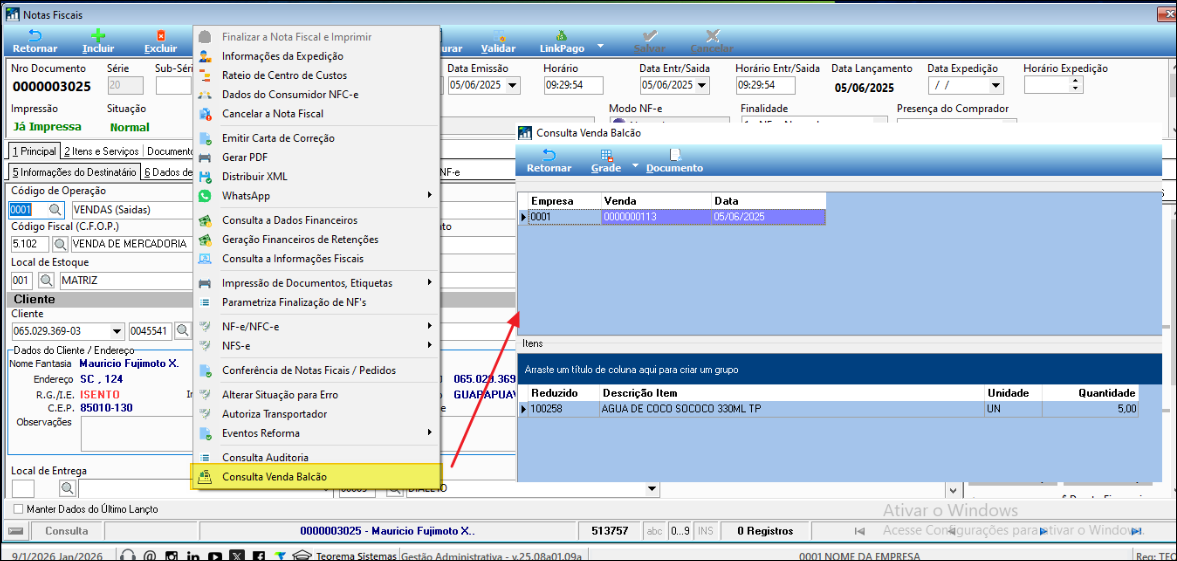1177x561 pixels.
Task: Click the magnifier beside Código de Operação
Action: pos(55,210)
